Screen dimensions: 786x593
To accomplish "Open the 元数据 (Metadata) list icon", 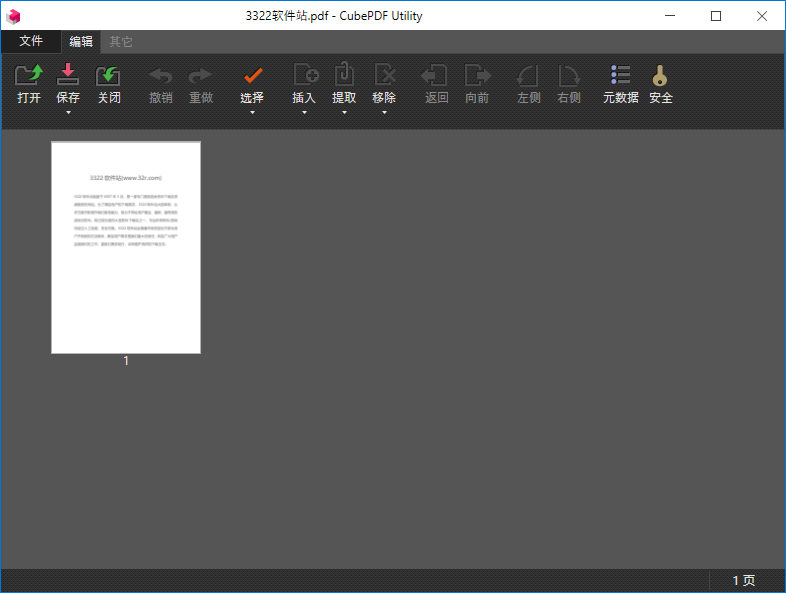I will 621,75.
